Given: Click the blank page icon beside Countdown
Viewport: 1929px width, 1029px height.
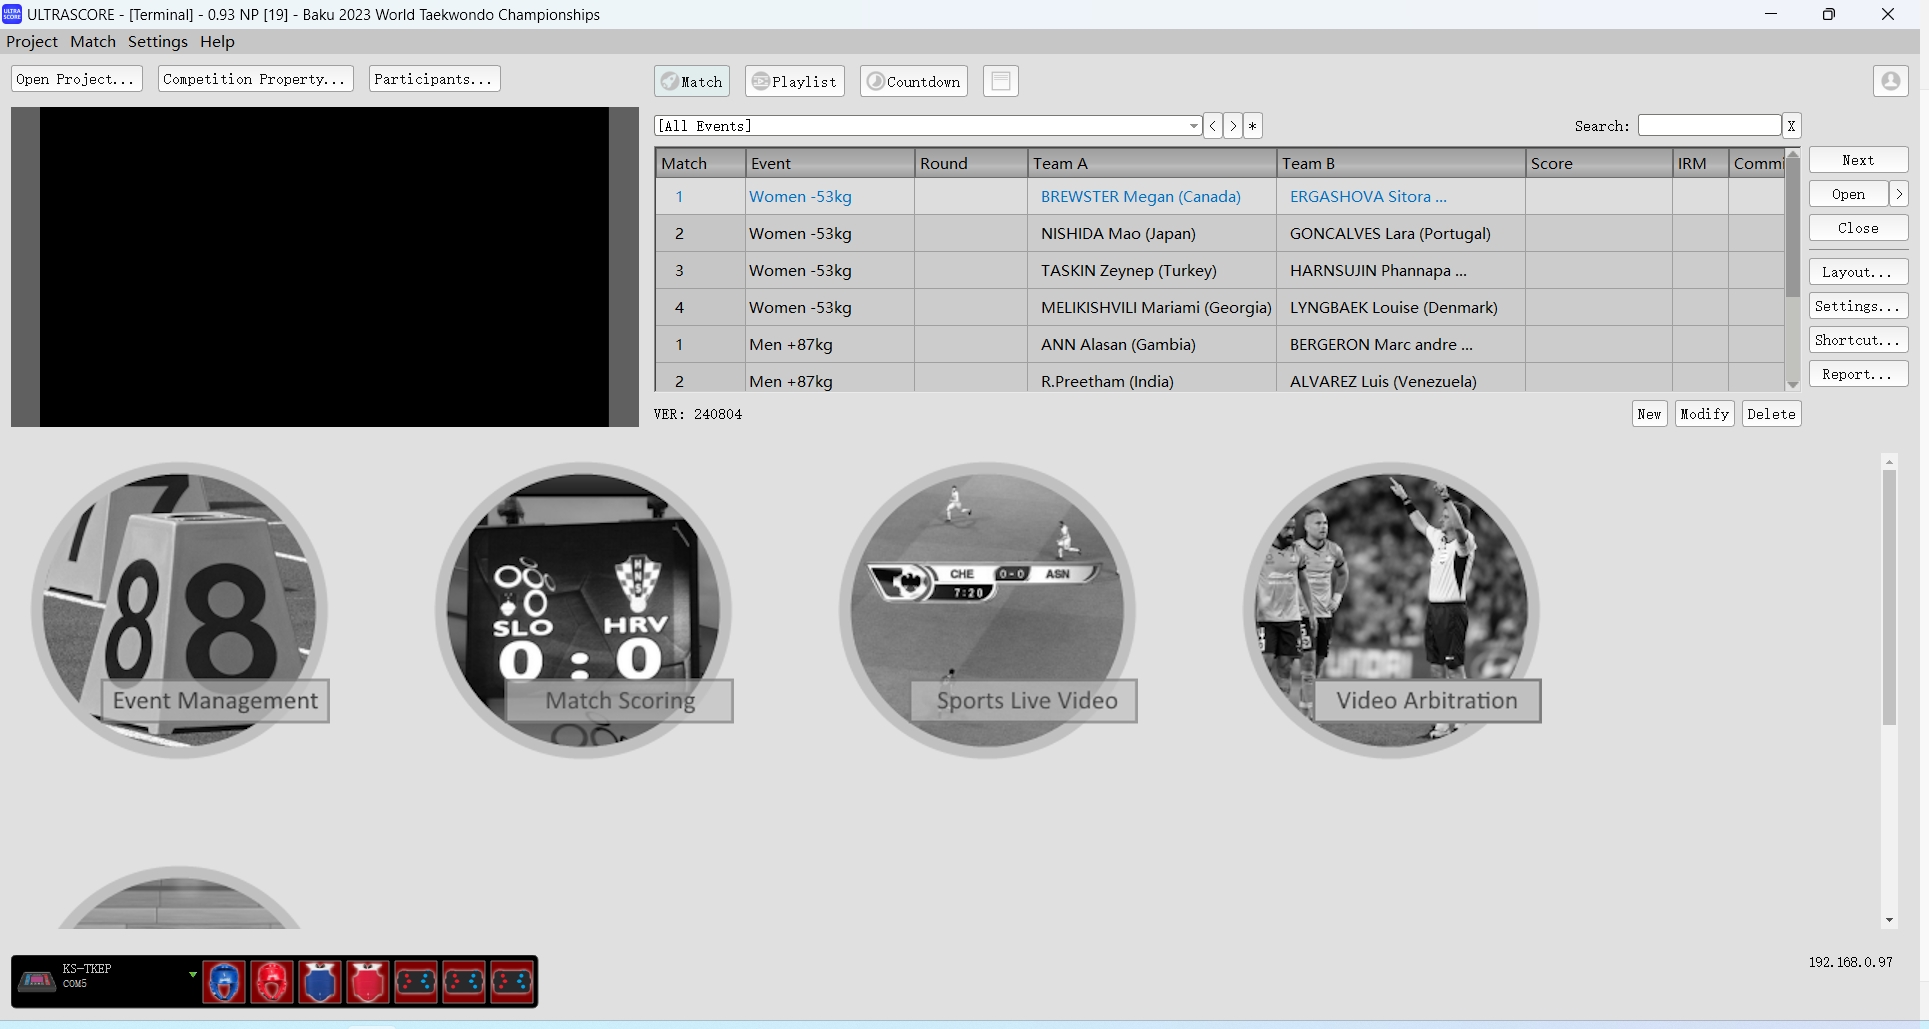Looking at the screenshot, I should click(x=1000, y=81).
